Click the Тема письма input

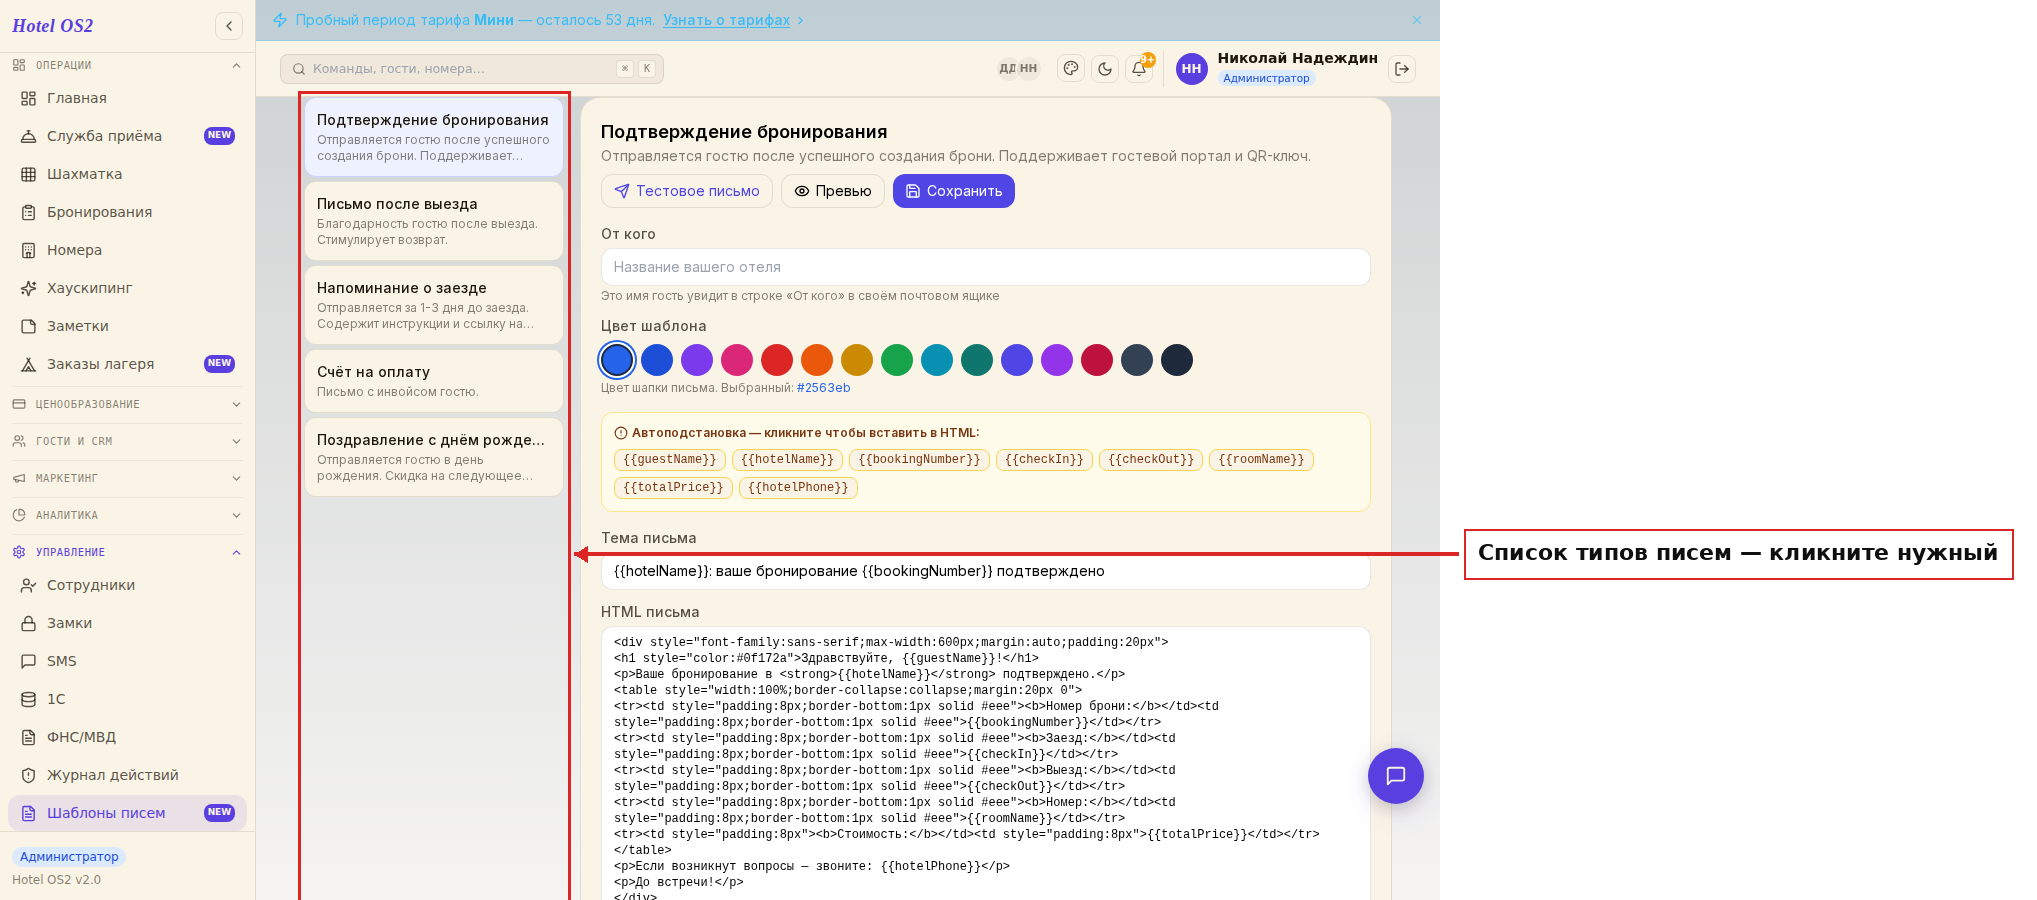(985, 571)
